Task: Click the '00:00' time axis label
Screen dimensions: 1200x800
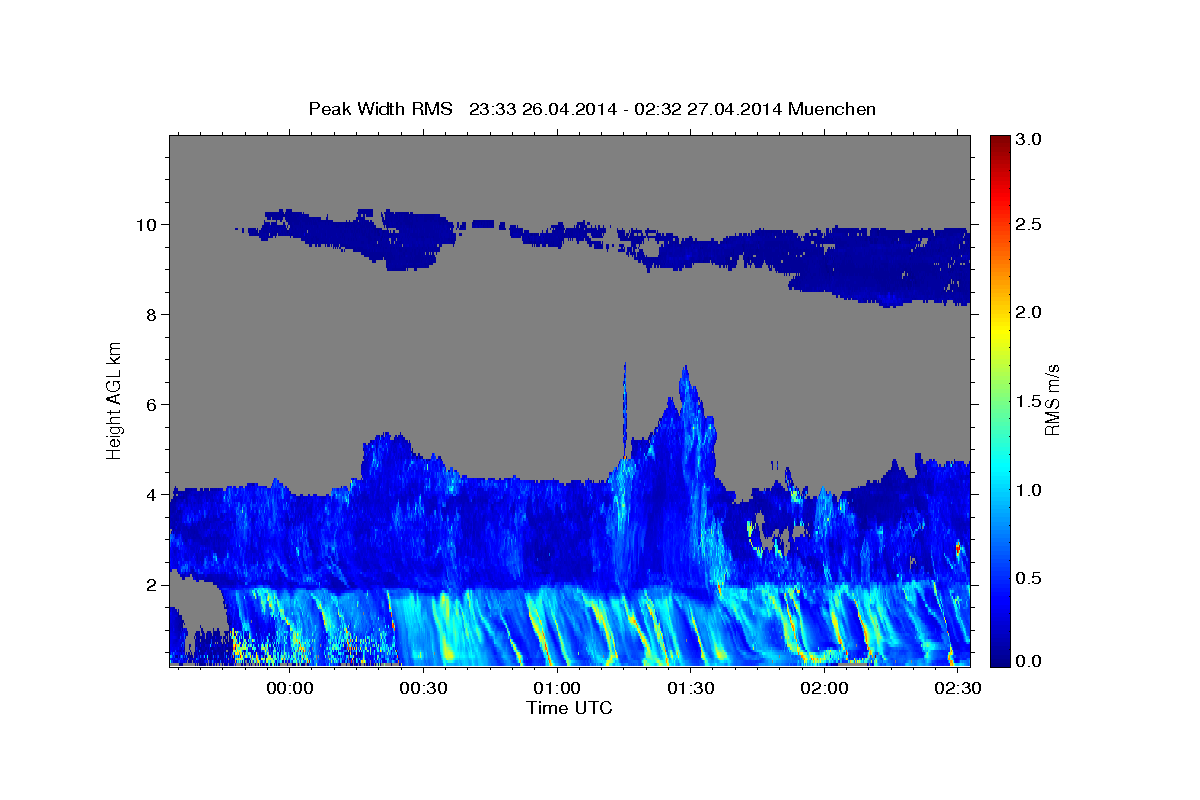Action: click(290, 689)
